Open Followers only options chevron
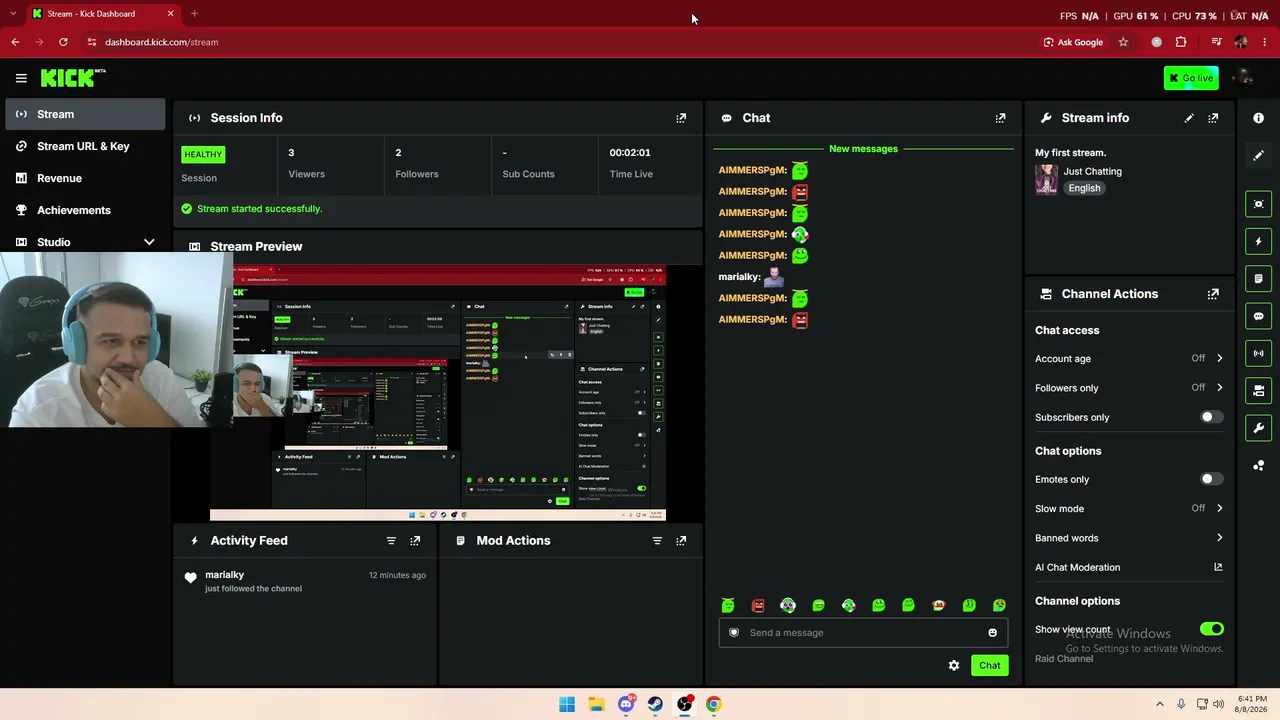This screenshot has width=1280, height=720. pyautogui.click(x=1219, y=388)
